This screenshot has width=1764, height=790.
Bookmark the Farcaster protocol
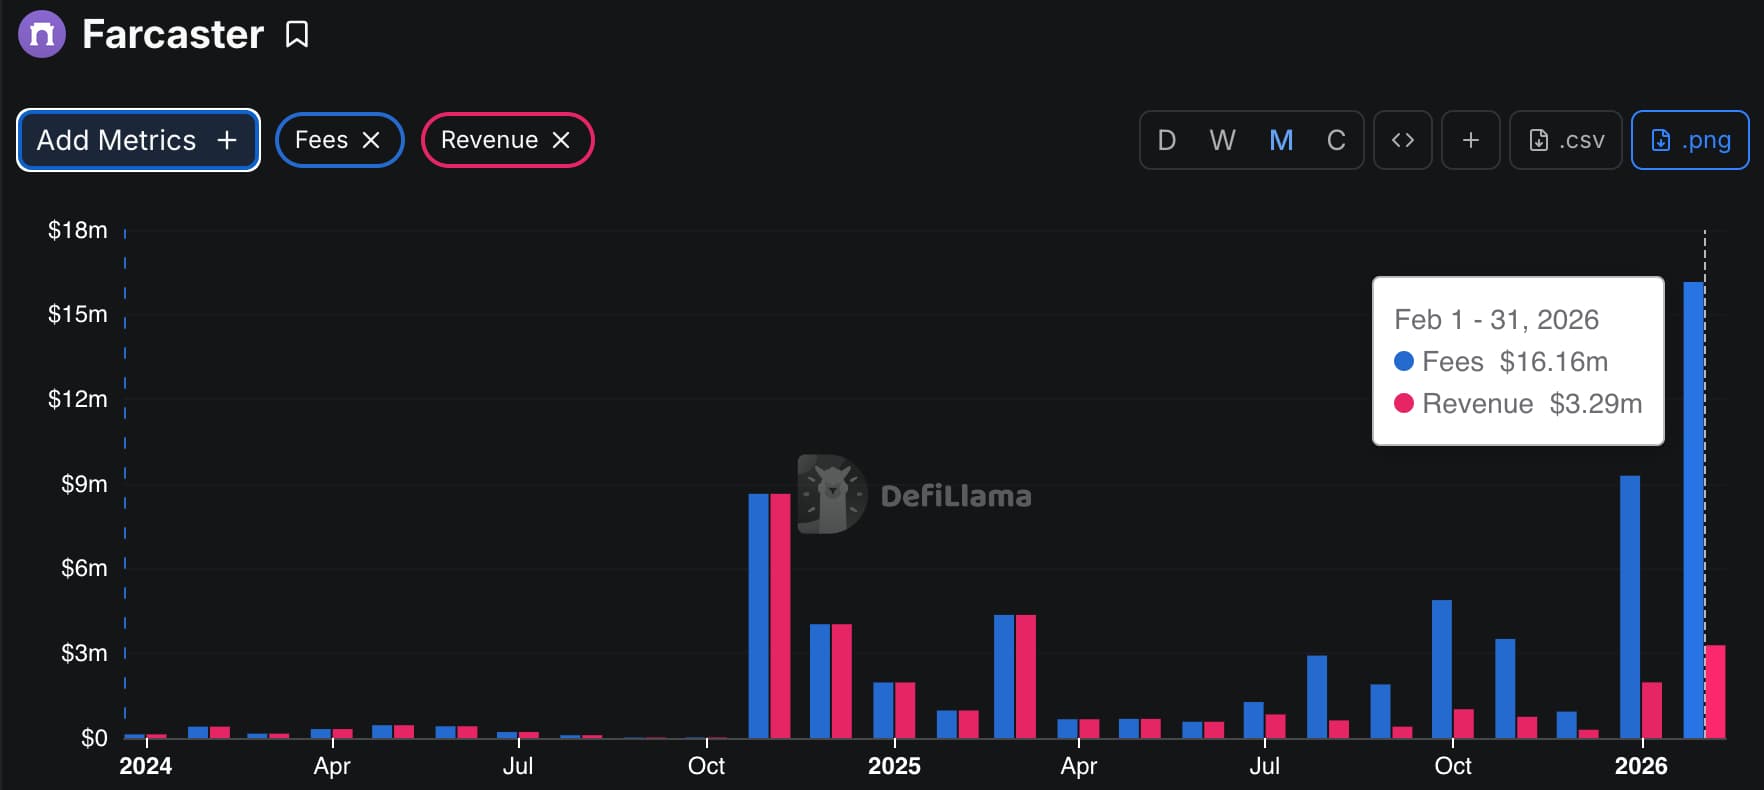[297, 35]
